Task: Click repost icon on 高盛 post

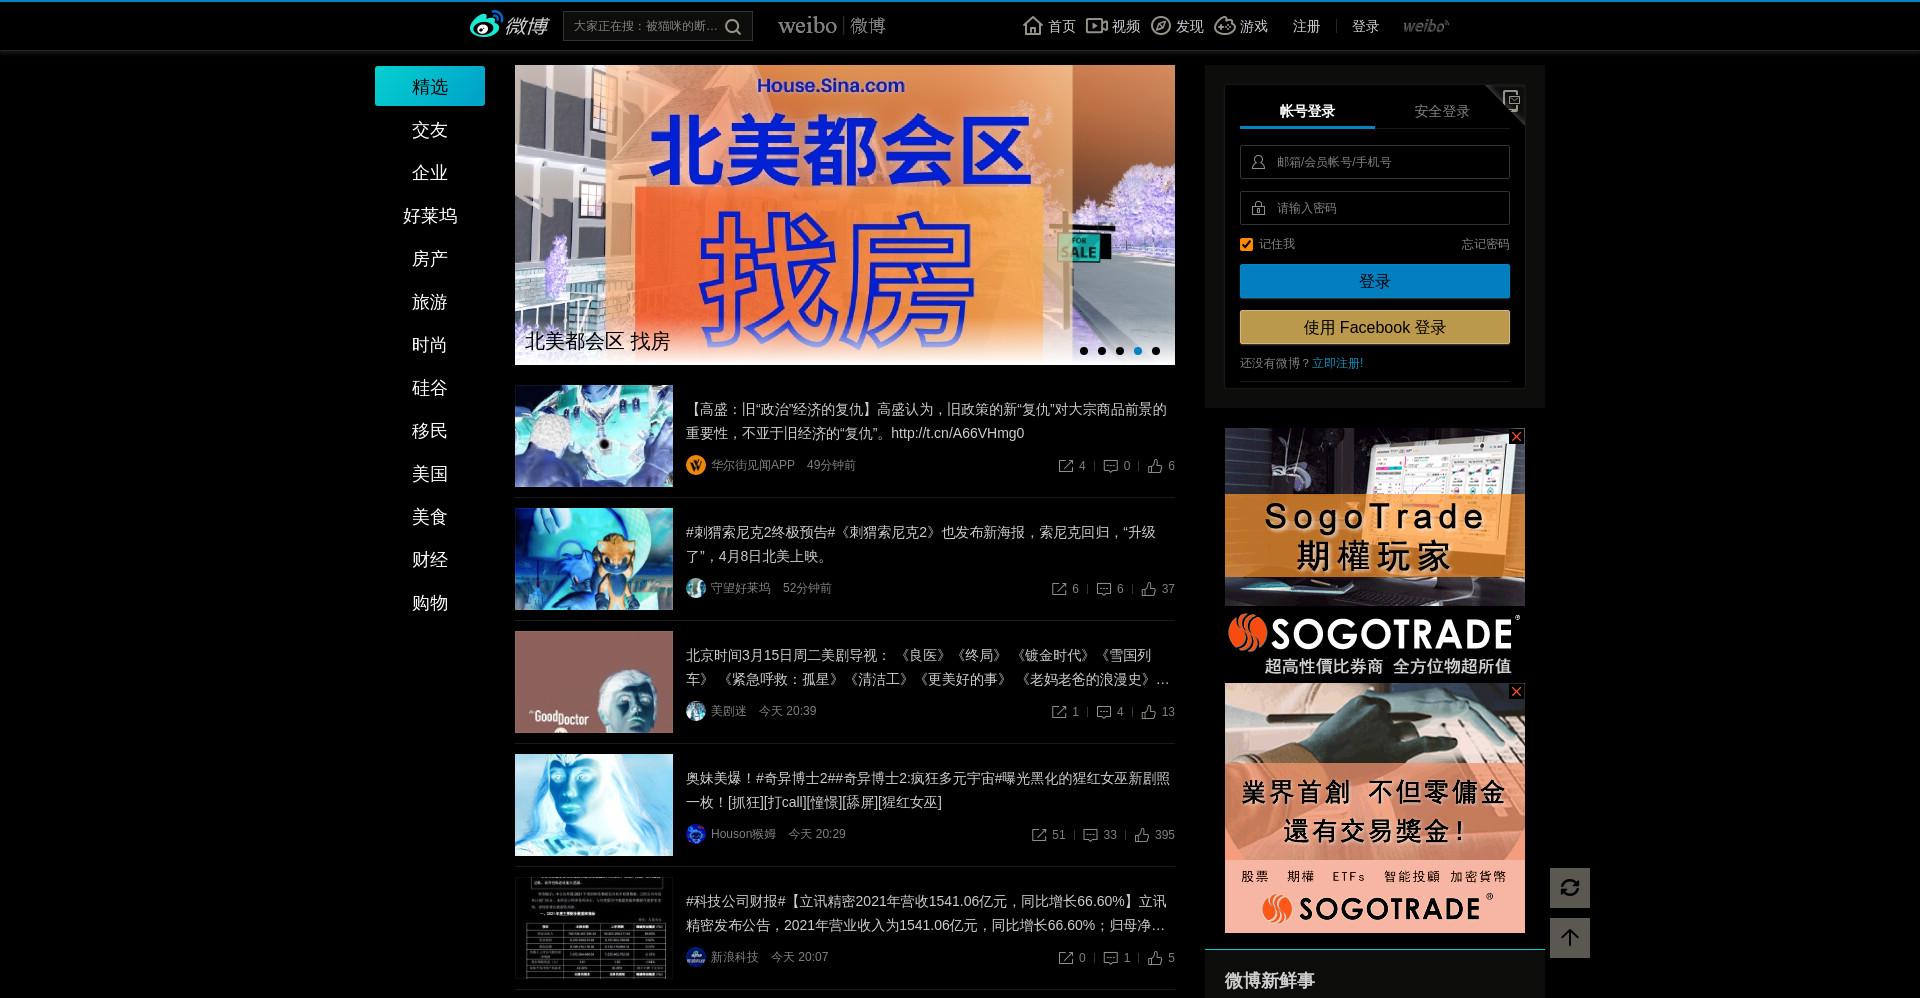Action: pyautogui.click(x=1066, y=466)
